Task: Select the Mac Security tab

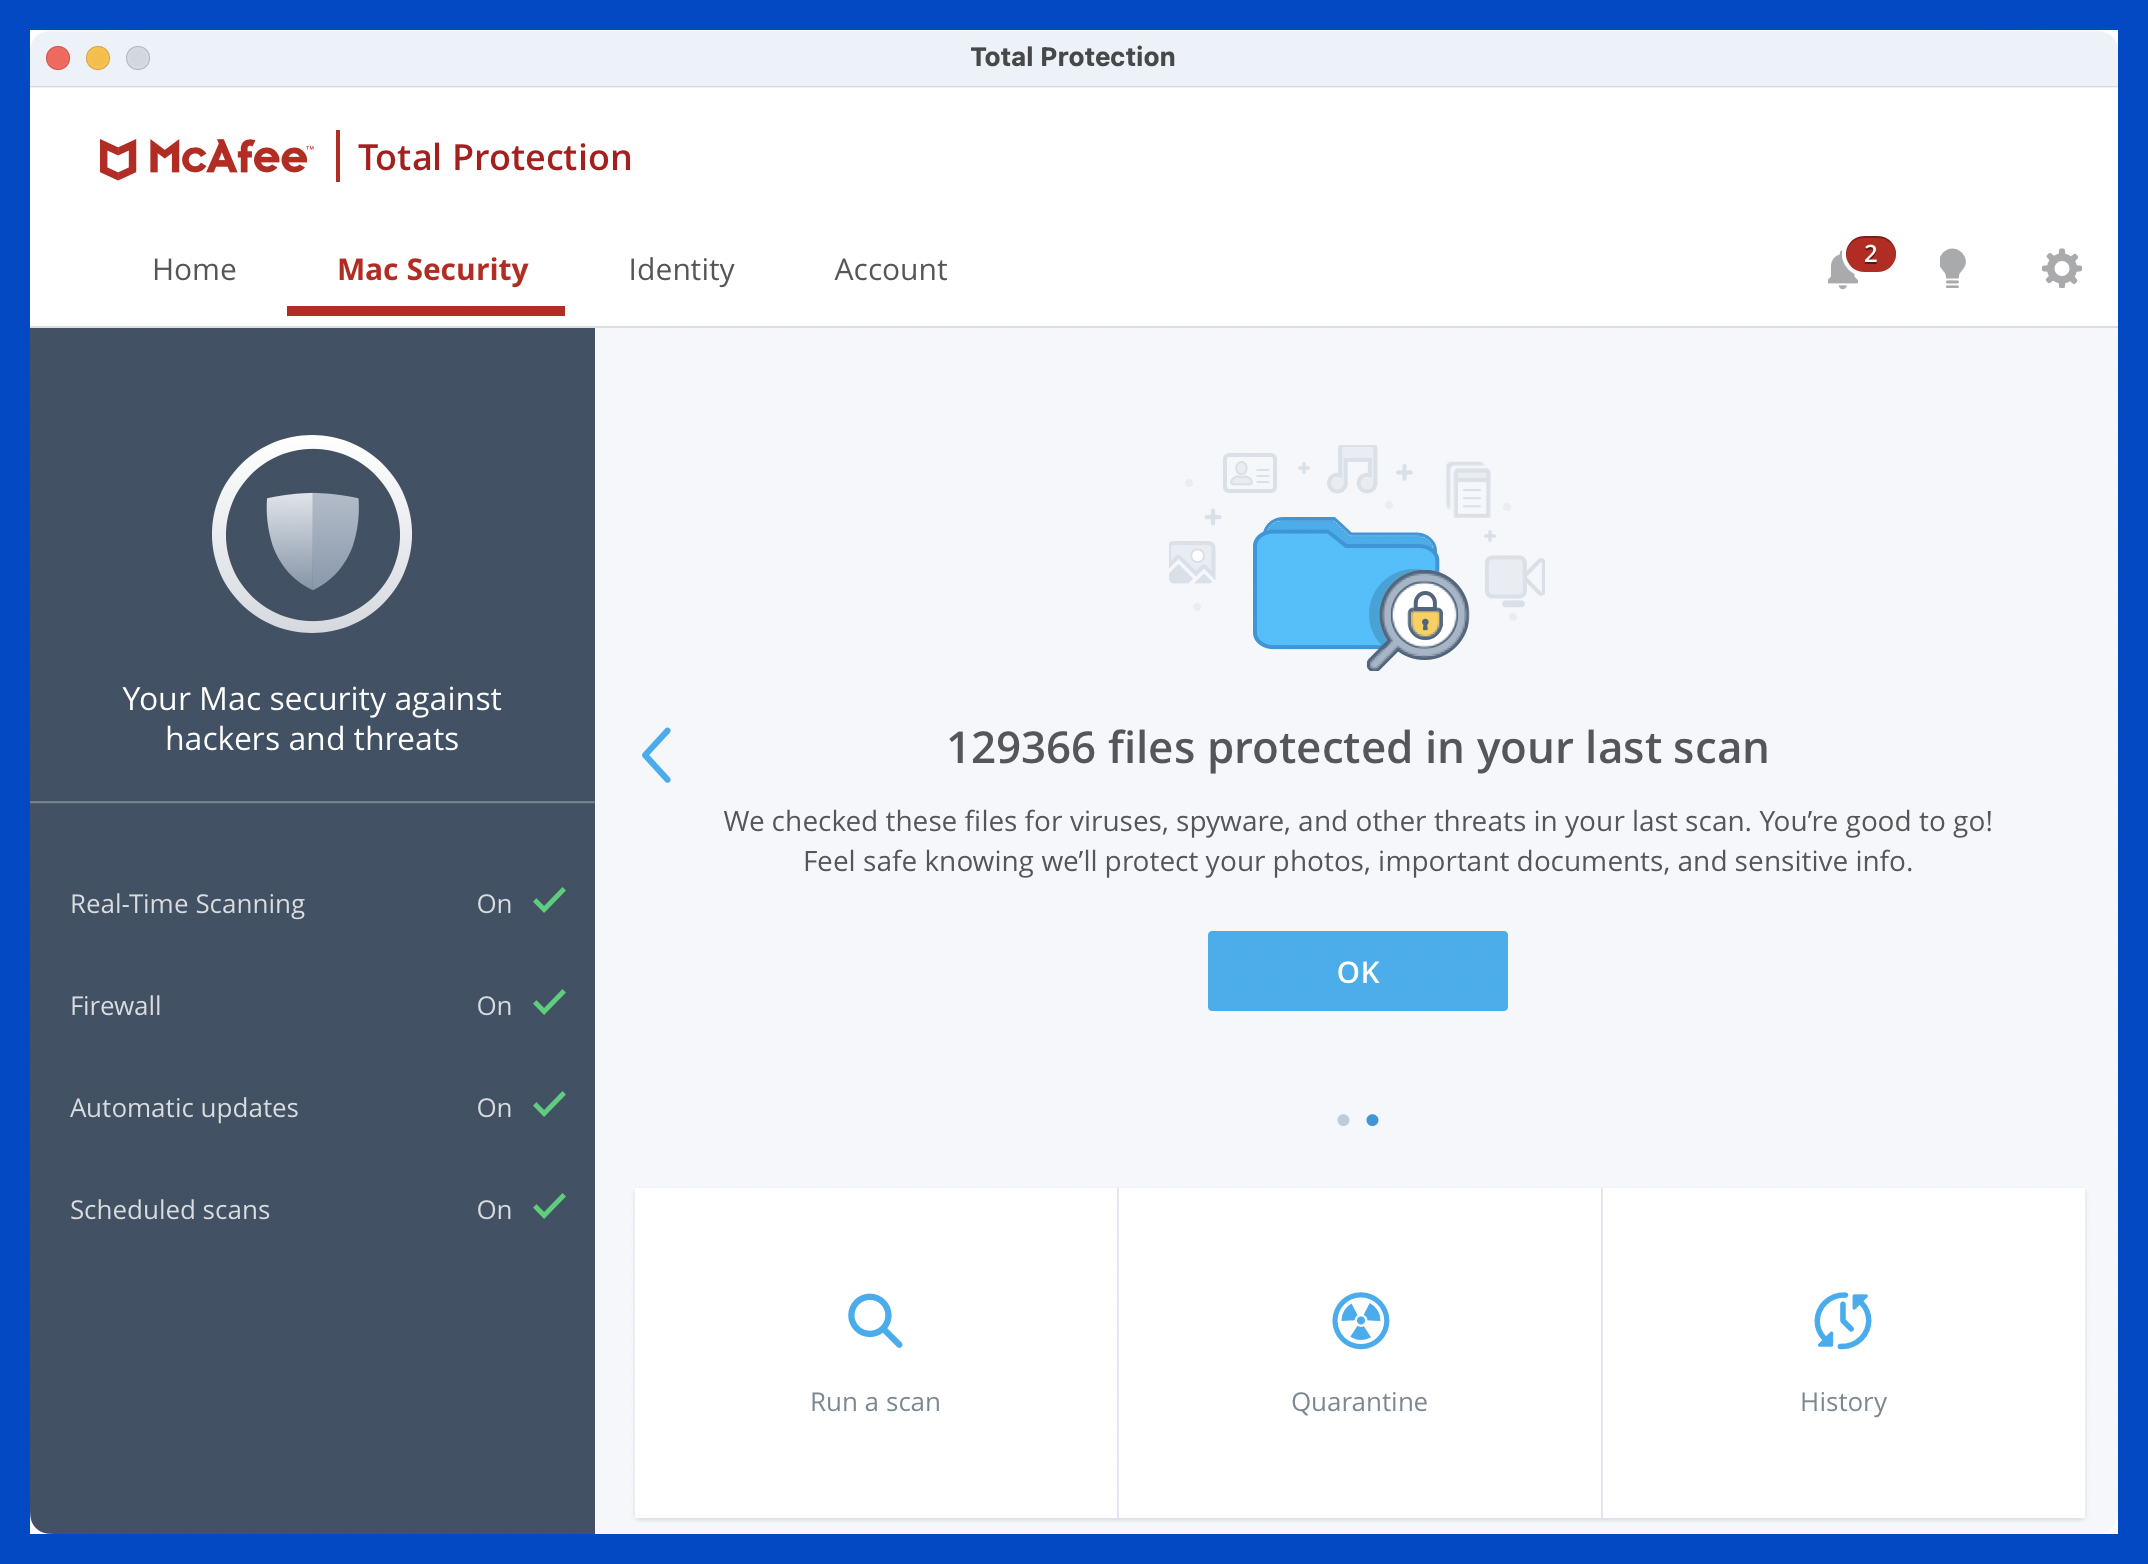Action: [432, 270]
